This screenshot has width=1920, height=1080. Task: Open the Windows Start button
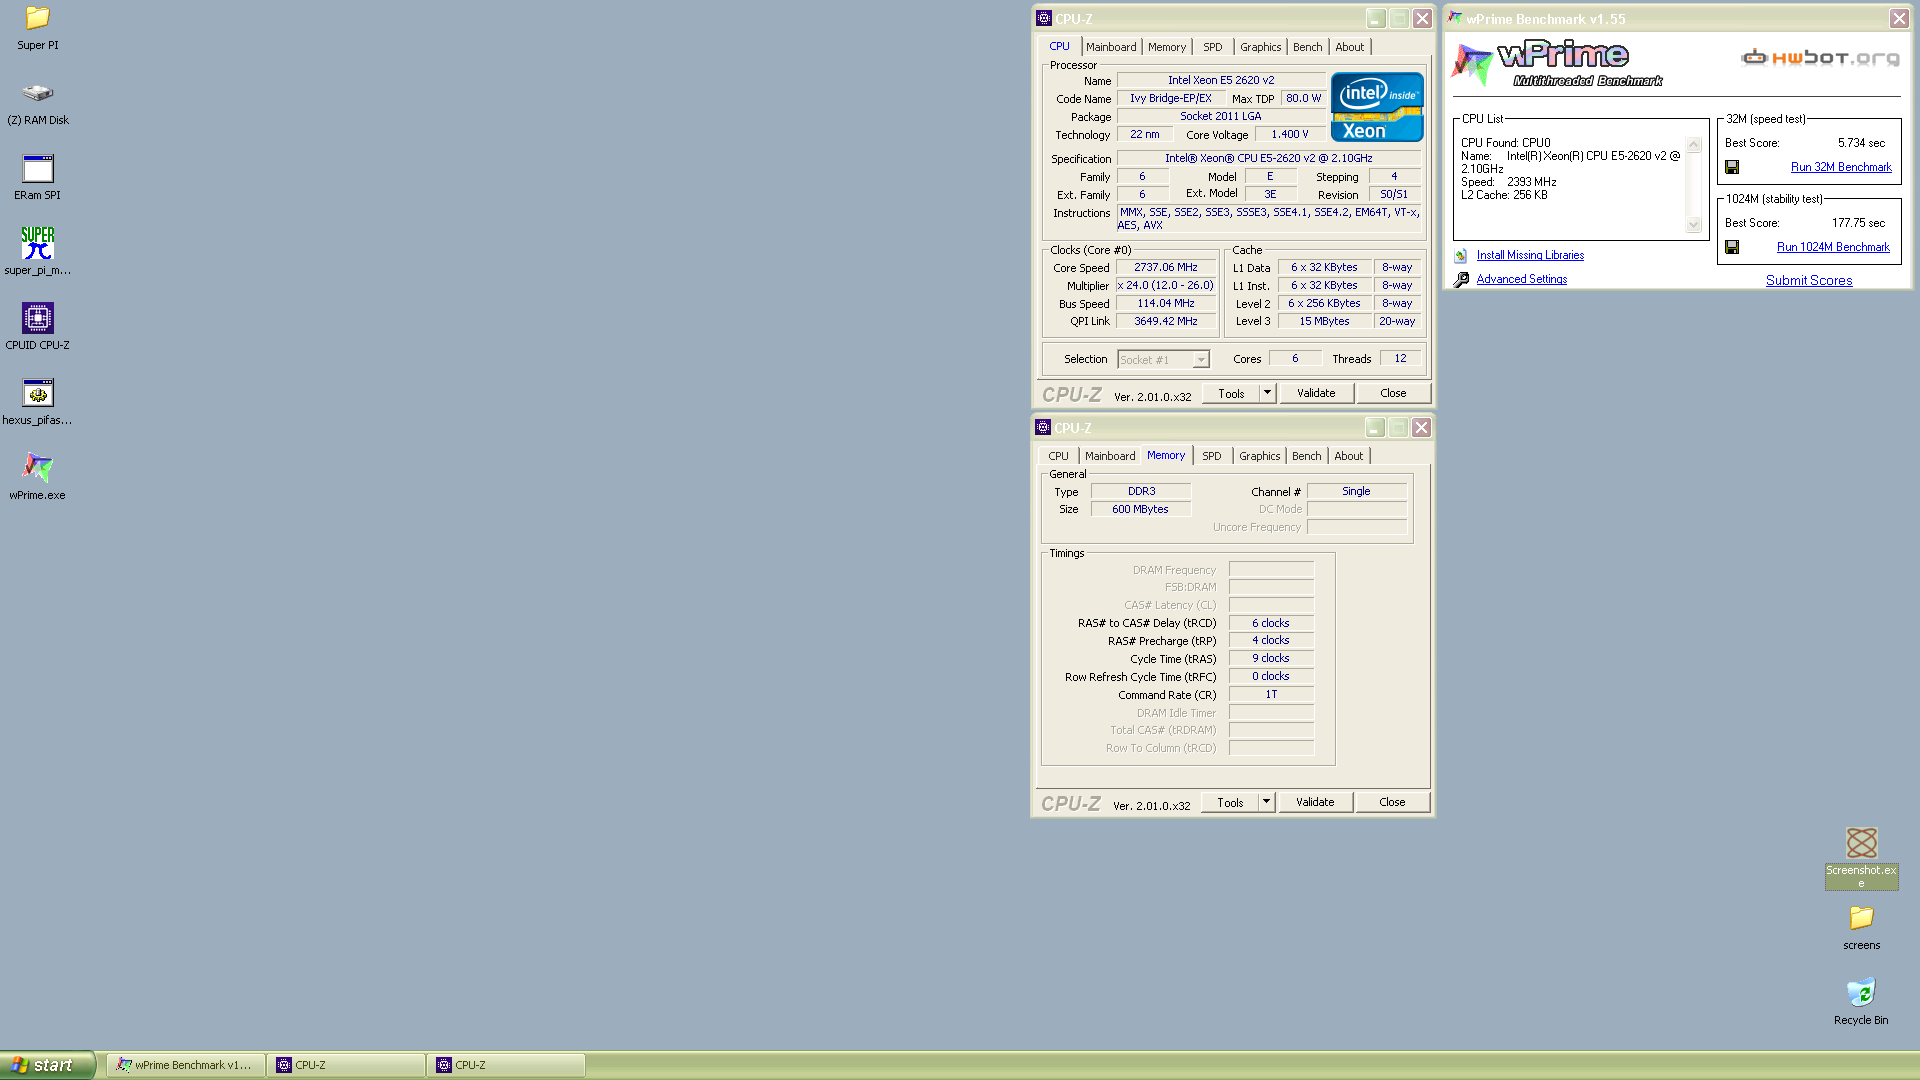click(47, 1065)
